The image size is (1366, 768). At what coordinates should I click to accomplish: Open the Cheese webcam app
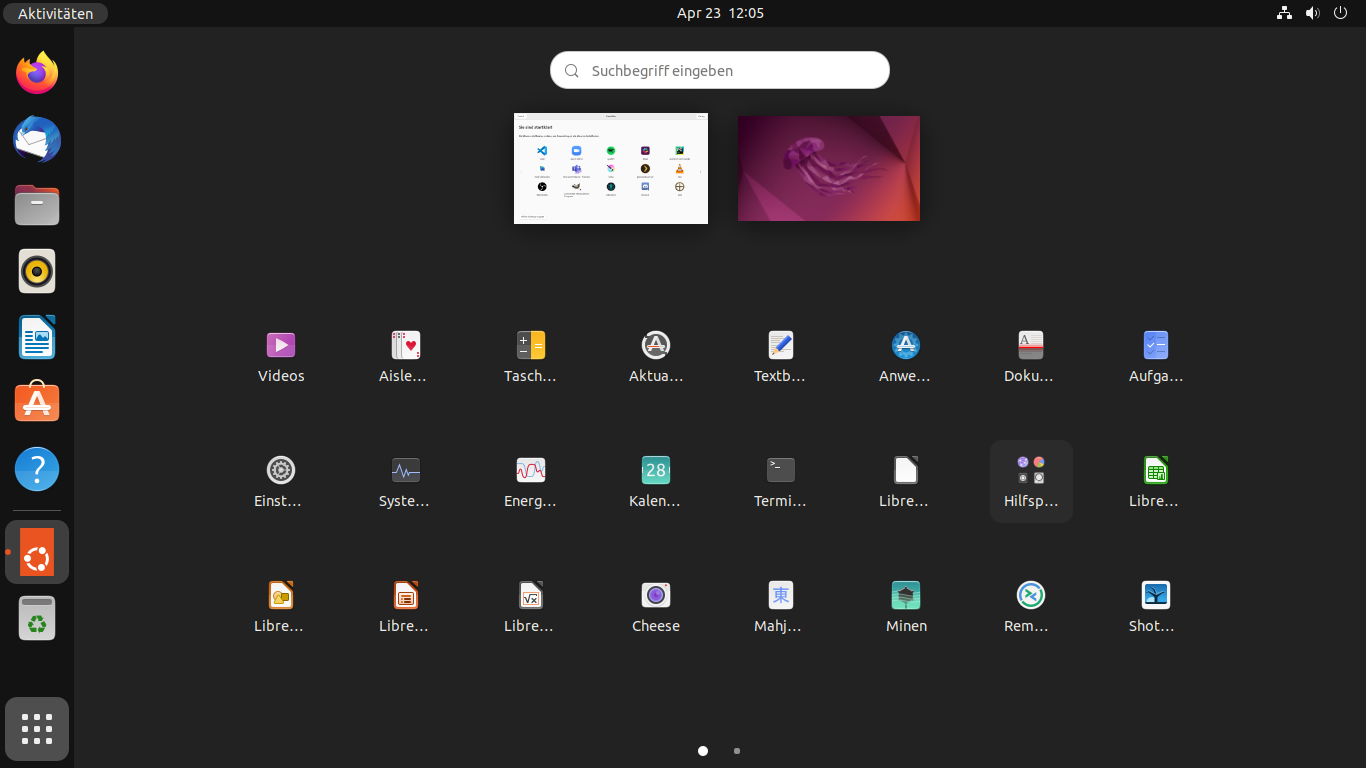pos(656,606)
